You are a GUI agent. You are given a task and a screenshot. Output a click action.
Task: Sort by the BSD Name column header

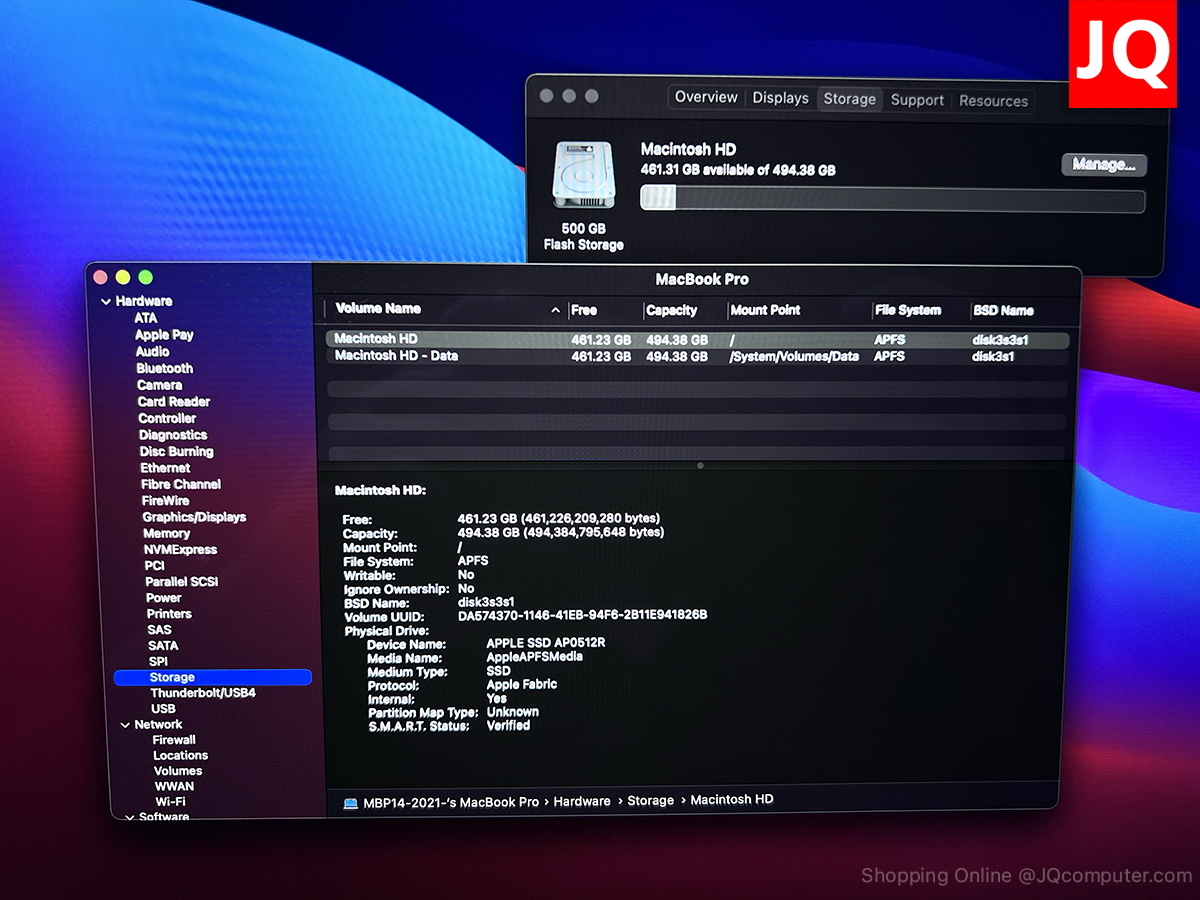pyautogui.click(x=1003, y=310)
